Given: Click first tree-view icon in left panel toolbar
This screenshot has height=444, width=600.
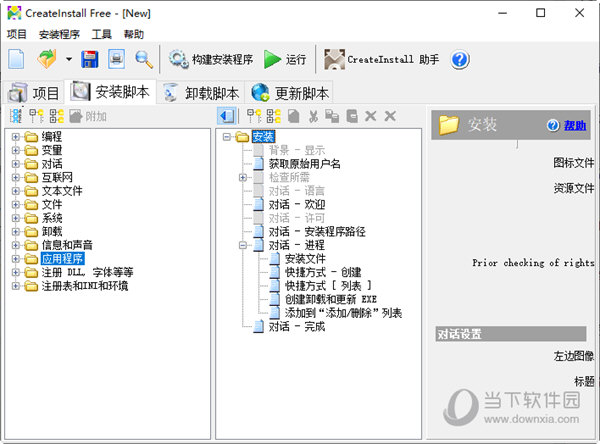Looking at the screenshot, I should (x=16, y=116).
